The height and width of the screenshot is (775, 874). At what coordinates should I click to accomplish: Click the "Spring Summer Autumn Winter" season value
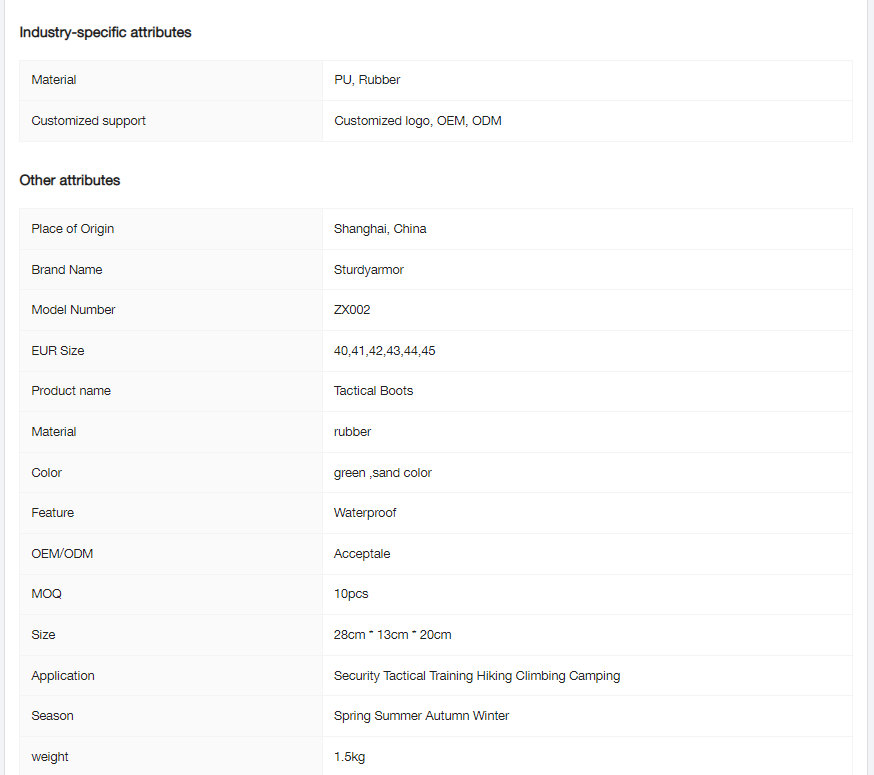coord(421,716)
